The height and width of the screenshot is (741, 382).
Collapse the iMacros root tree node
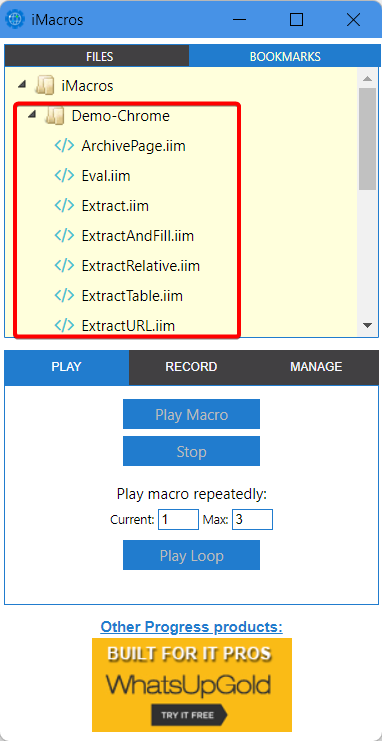click(x=22, y=85)
